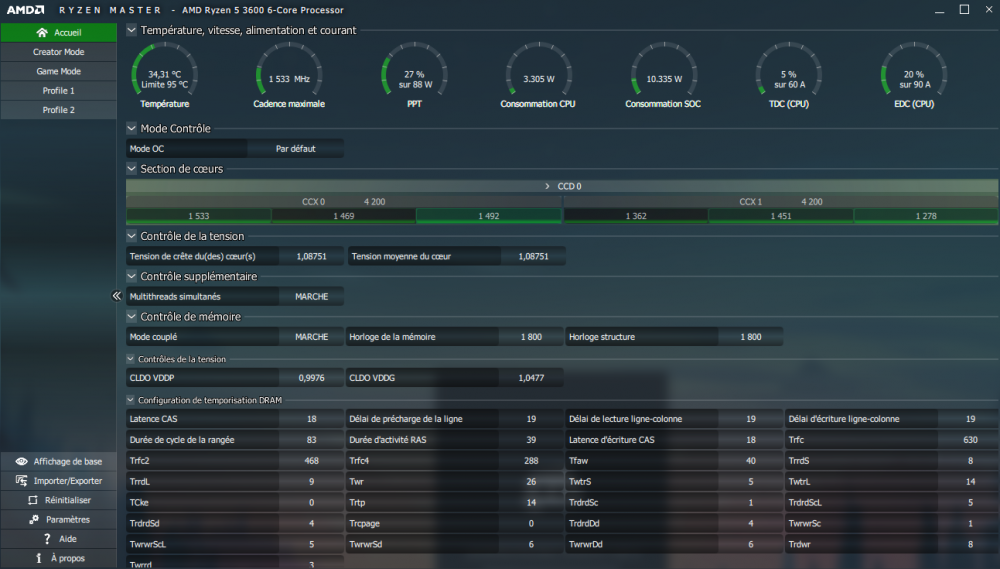This screenshot has width=1000, height=569.
Task: Switch to the Game Mode tab
Action: [x=59, y=71]
